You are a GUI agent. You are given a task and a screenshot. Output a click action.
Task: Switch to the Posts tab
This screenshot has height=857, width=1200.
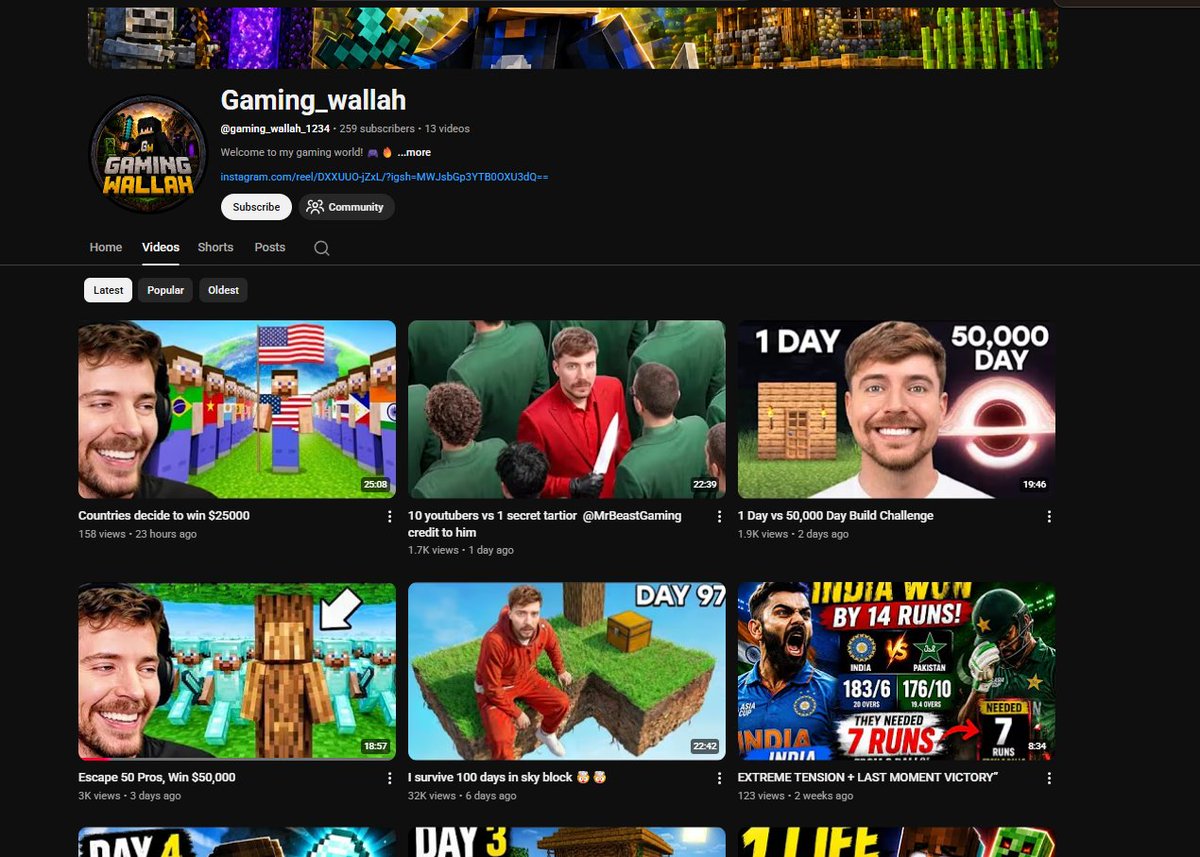pos(270,247)
